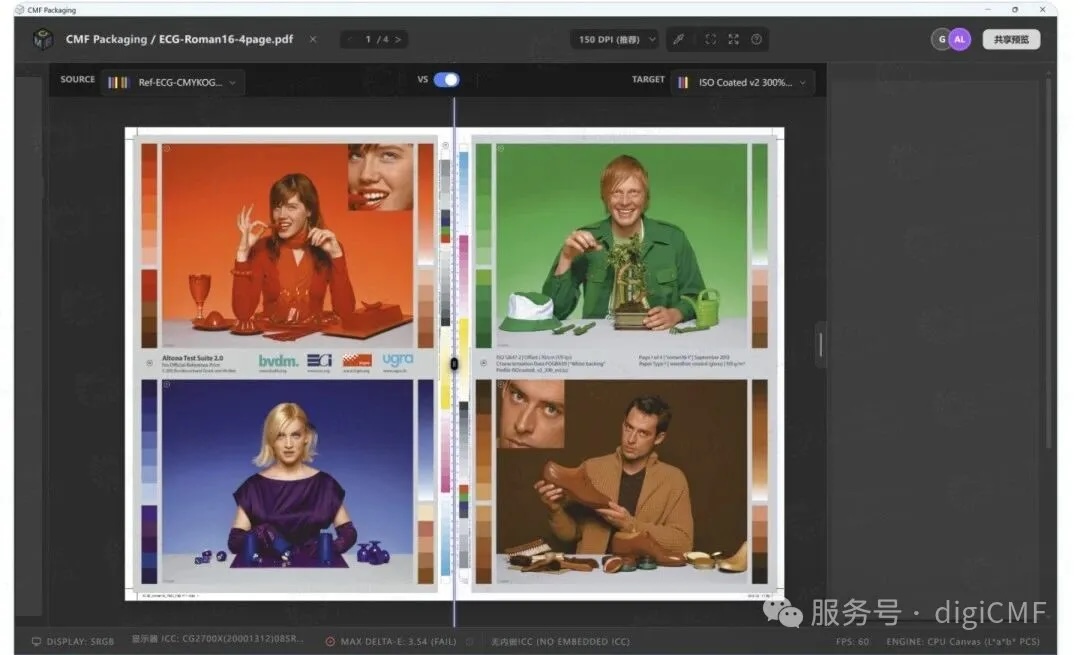Click the fit-to-frame icon
Viewport: 1080px width, 655px height.
[x=710, y=39]
